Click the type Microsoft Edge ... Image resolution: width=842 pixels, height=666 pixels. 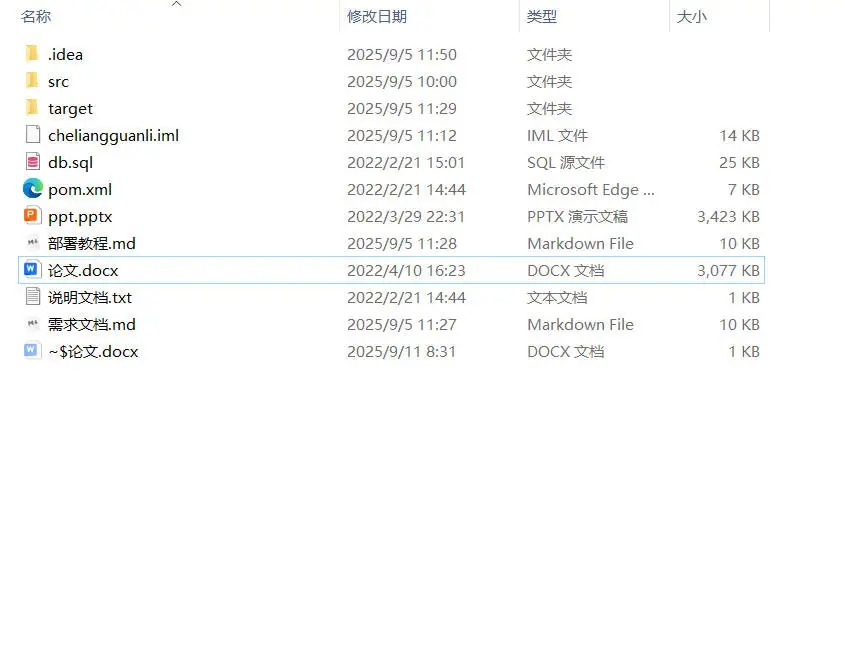click(x=591, y=190)
